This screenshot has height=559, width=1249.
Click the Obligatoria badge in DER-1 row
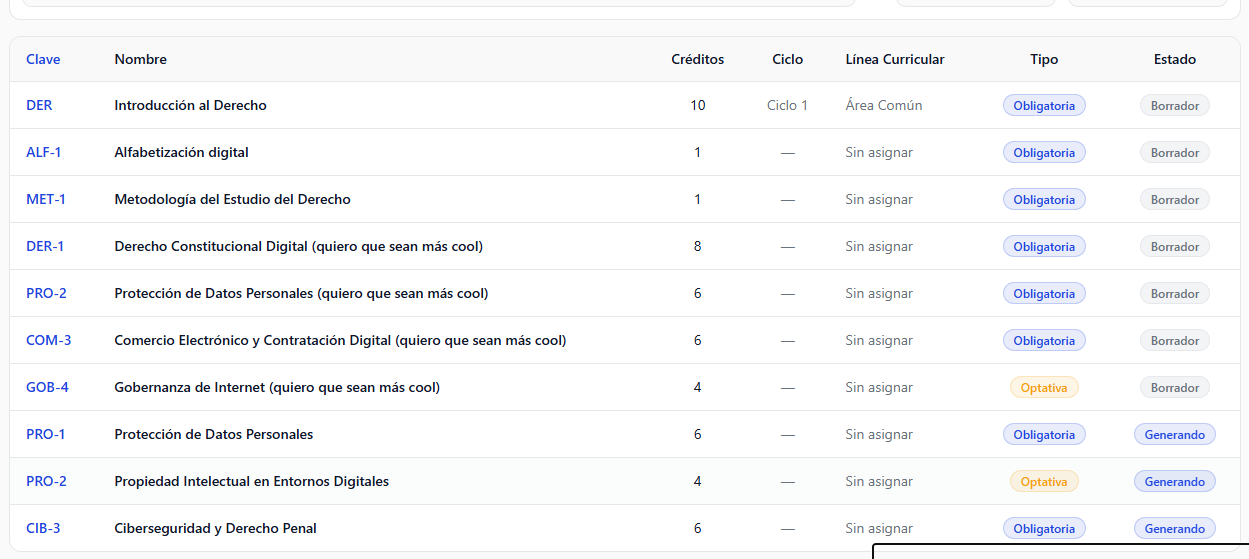click(1044, 246)
